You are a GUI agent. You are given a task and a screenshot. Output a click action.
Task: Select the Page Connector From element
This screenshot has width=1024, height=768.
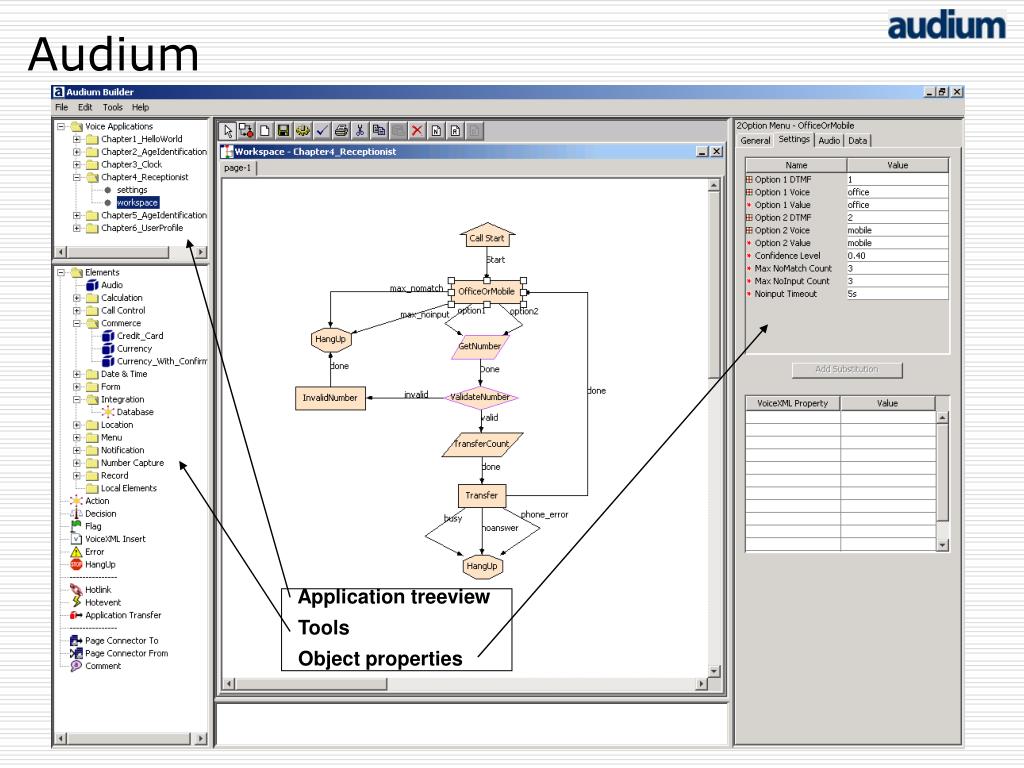pyautogui.click(x=119, y=653)
